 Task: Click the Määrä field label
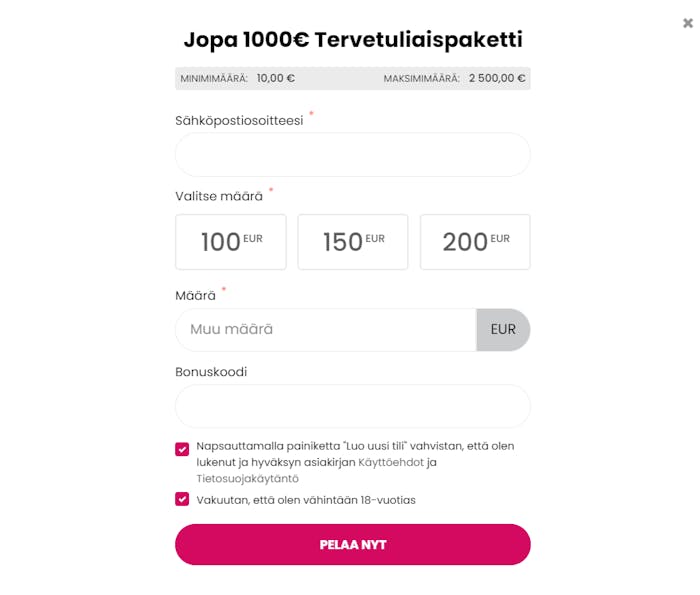click(196, 295)
